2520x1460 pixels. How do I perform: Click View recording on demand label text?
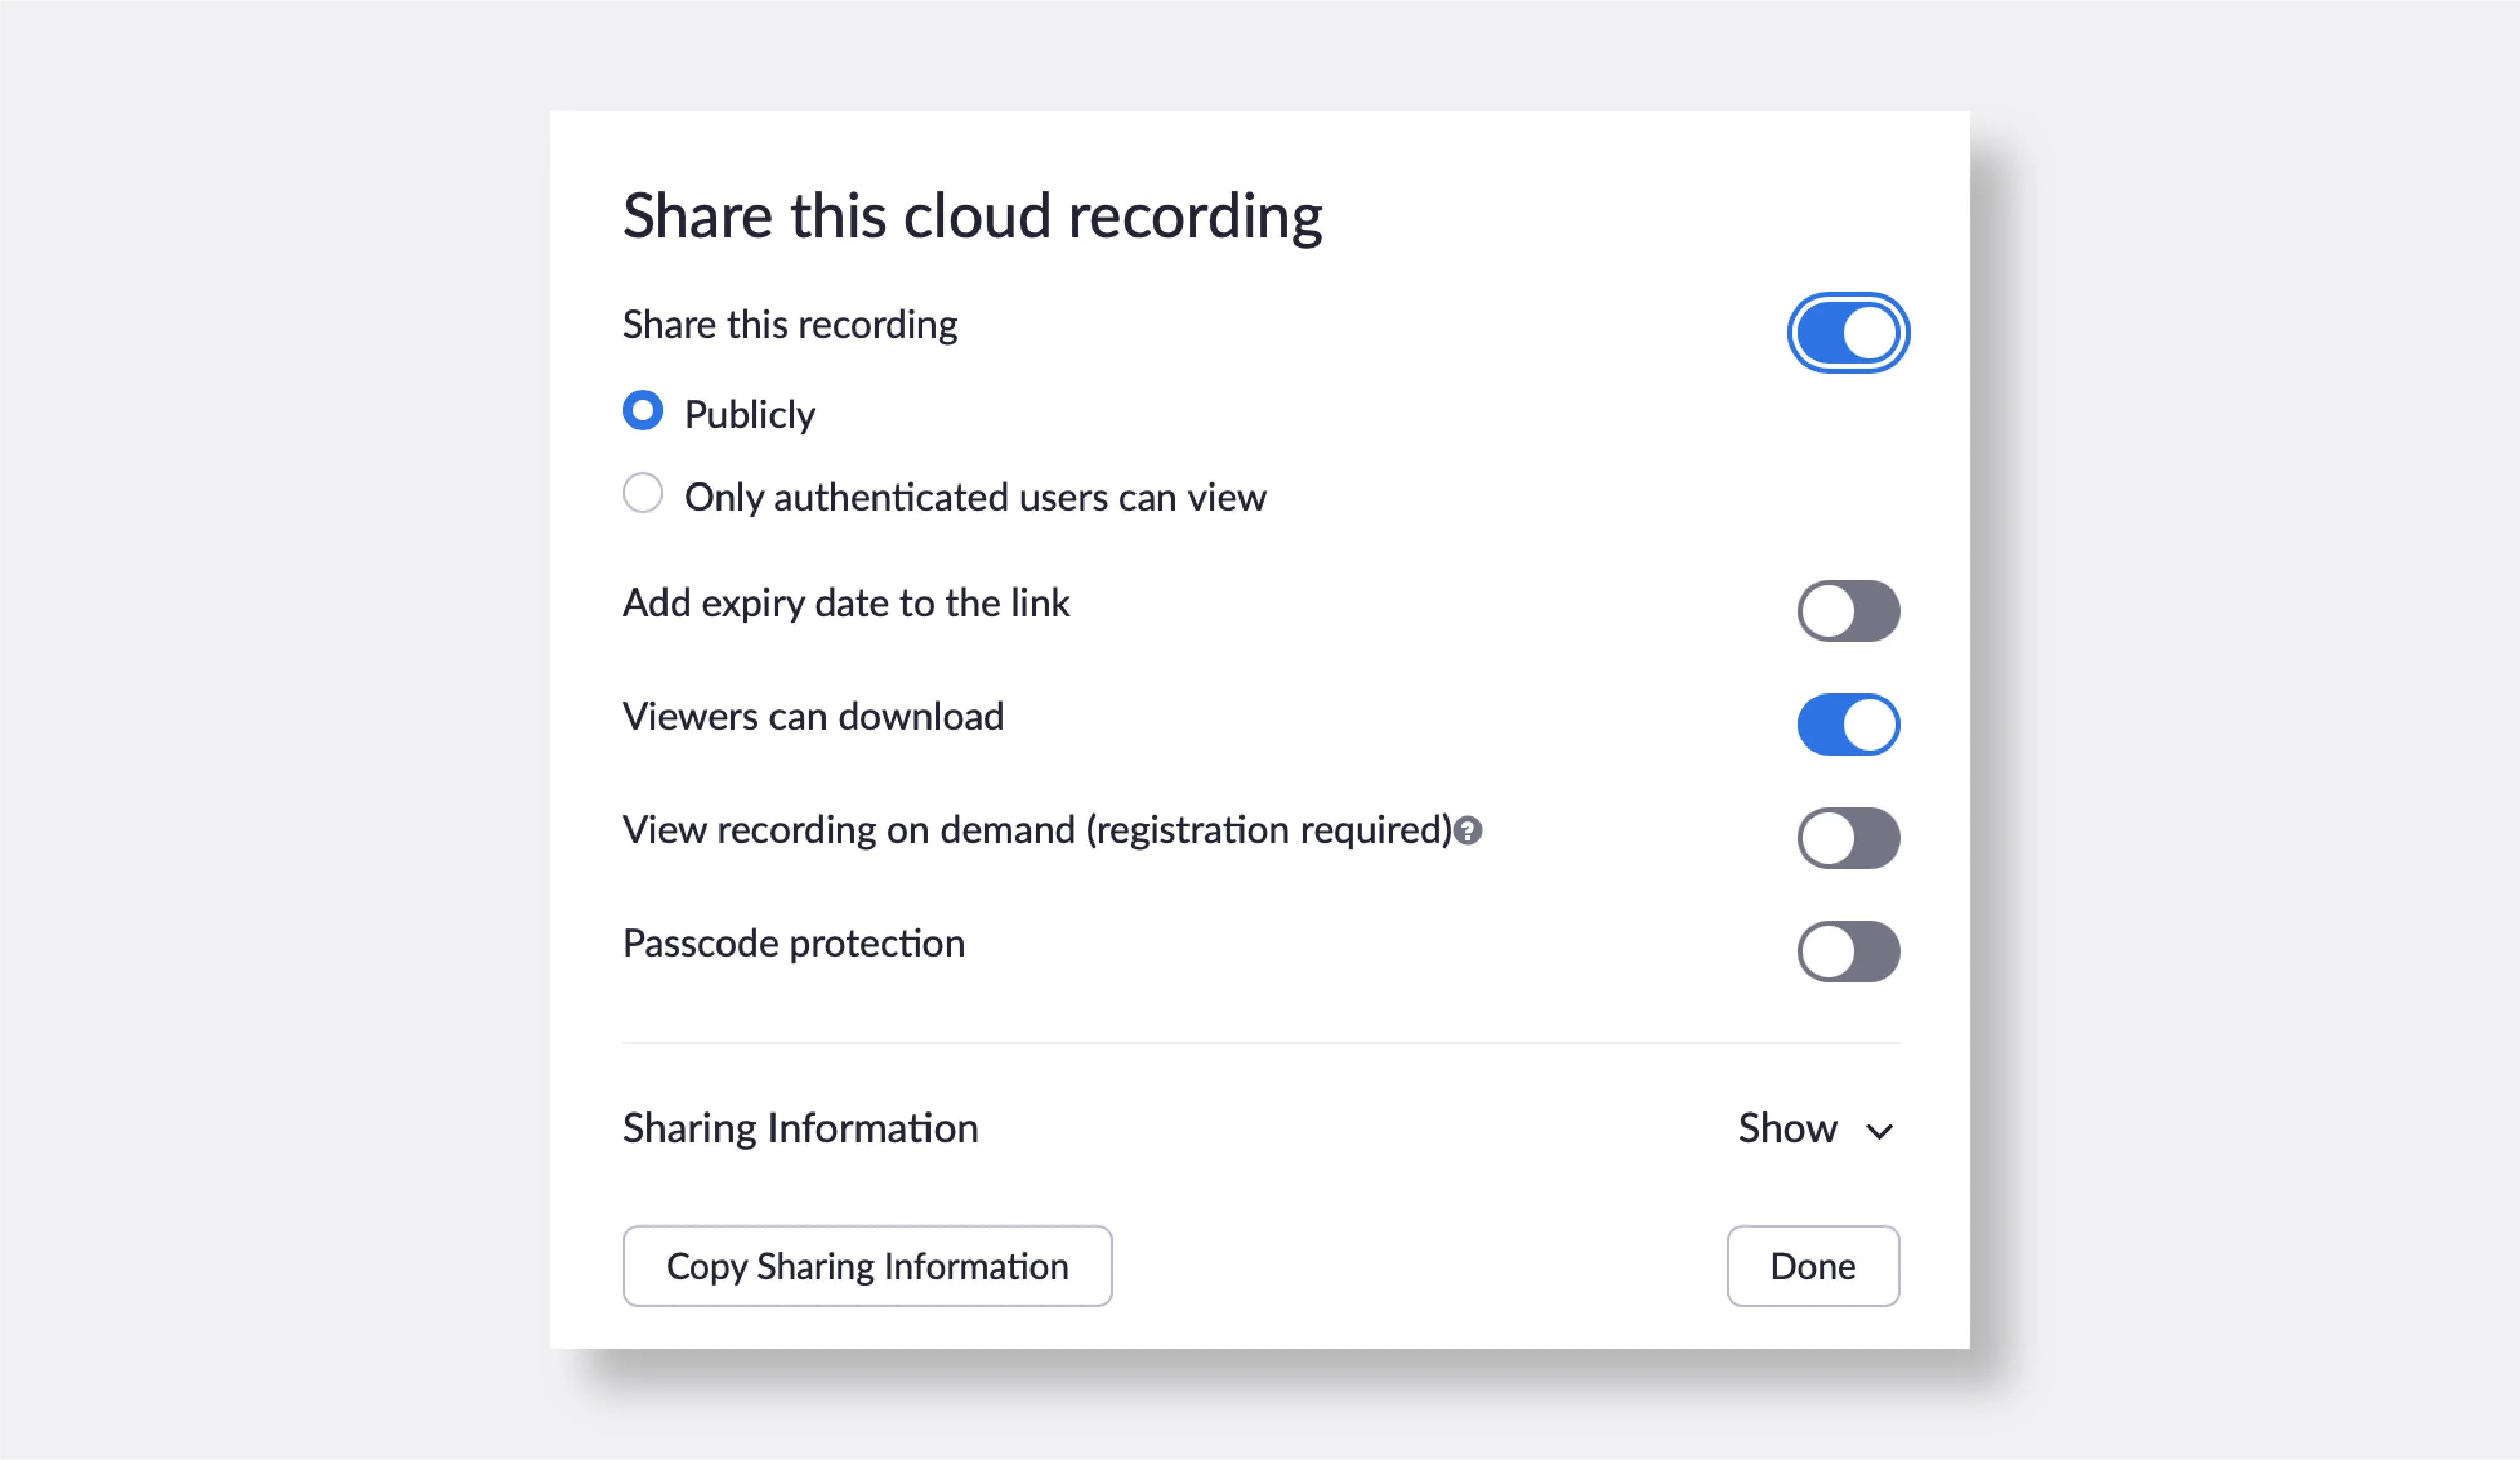coord(1036,830)
